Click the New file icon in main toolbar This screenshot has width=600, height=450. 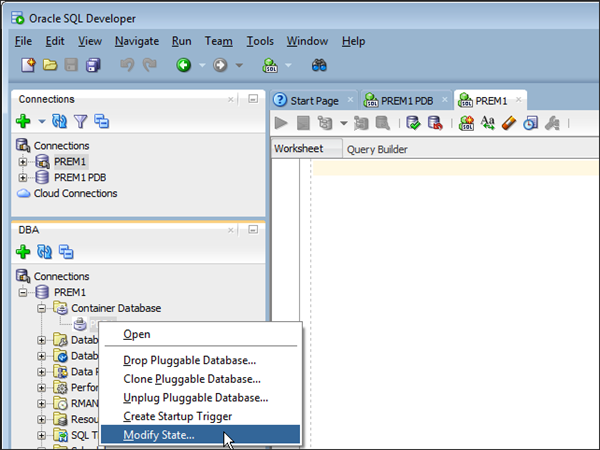[28, 65]
